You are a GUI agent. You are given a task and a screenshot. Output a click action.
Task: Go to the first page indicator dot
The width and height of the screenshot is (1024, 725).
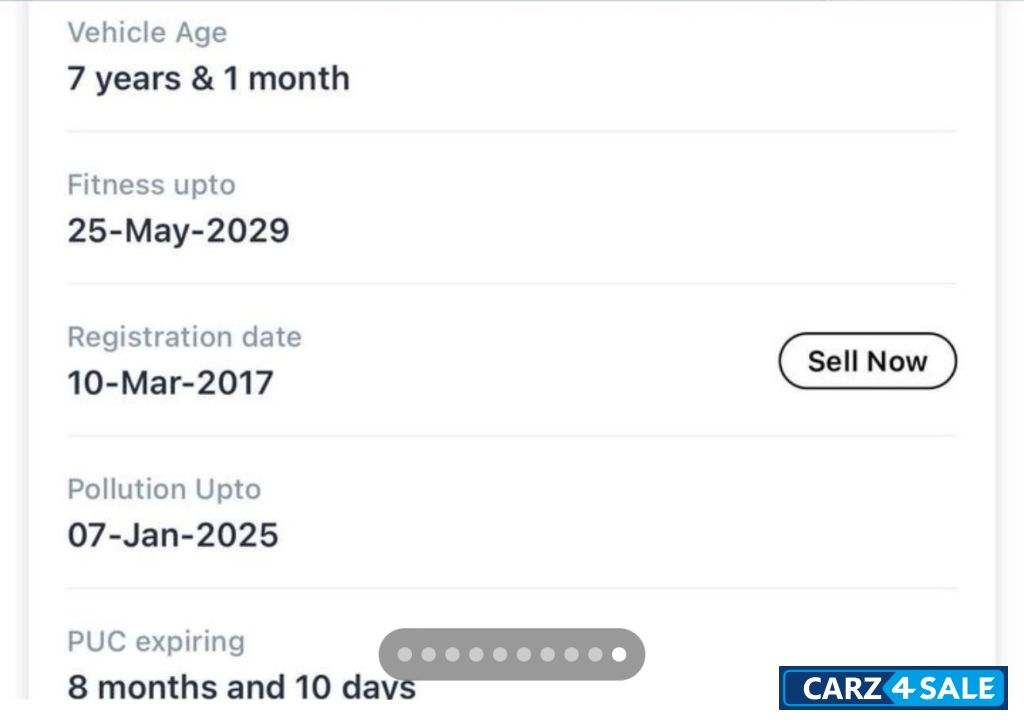point(406,655)
